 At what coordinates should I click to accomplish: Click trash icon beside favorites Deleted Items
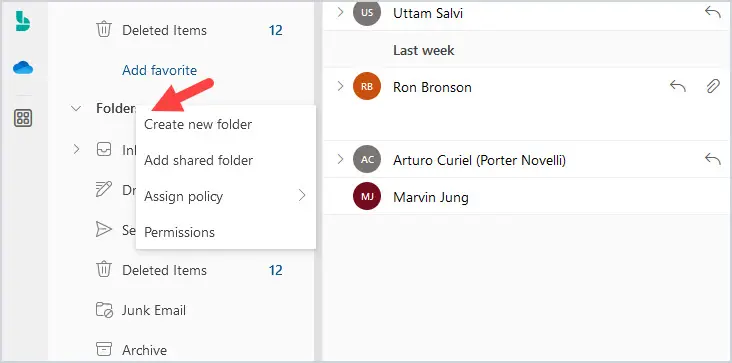pos(104,30)
